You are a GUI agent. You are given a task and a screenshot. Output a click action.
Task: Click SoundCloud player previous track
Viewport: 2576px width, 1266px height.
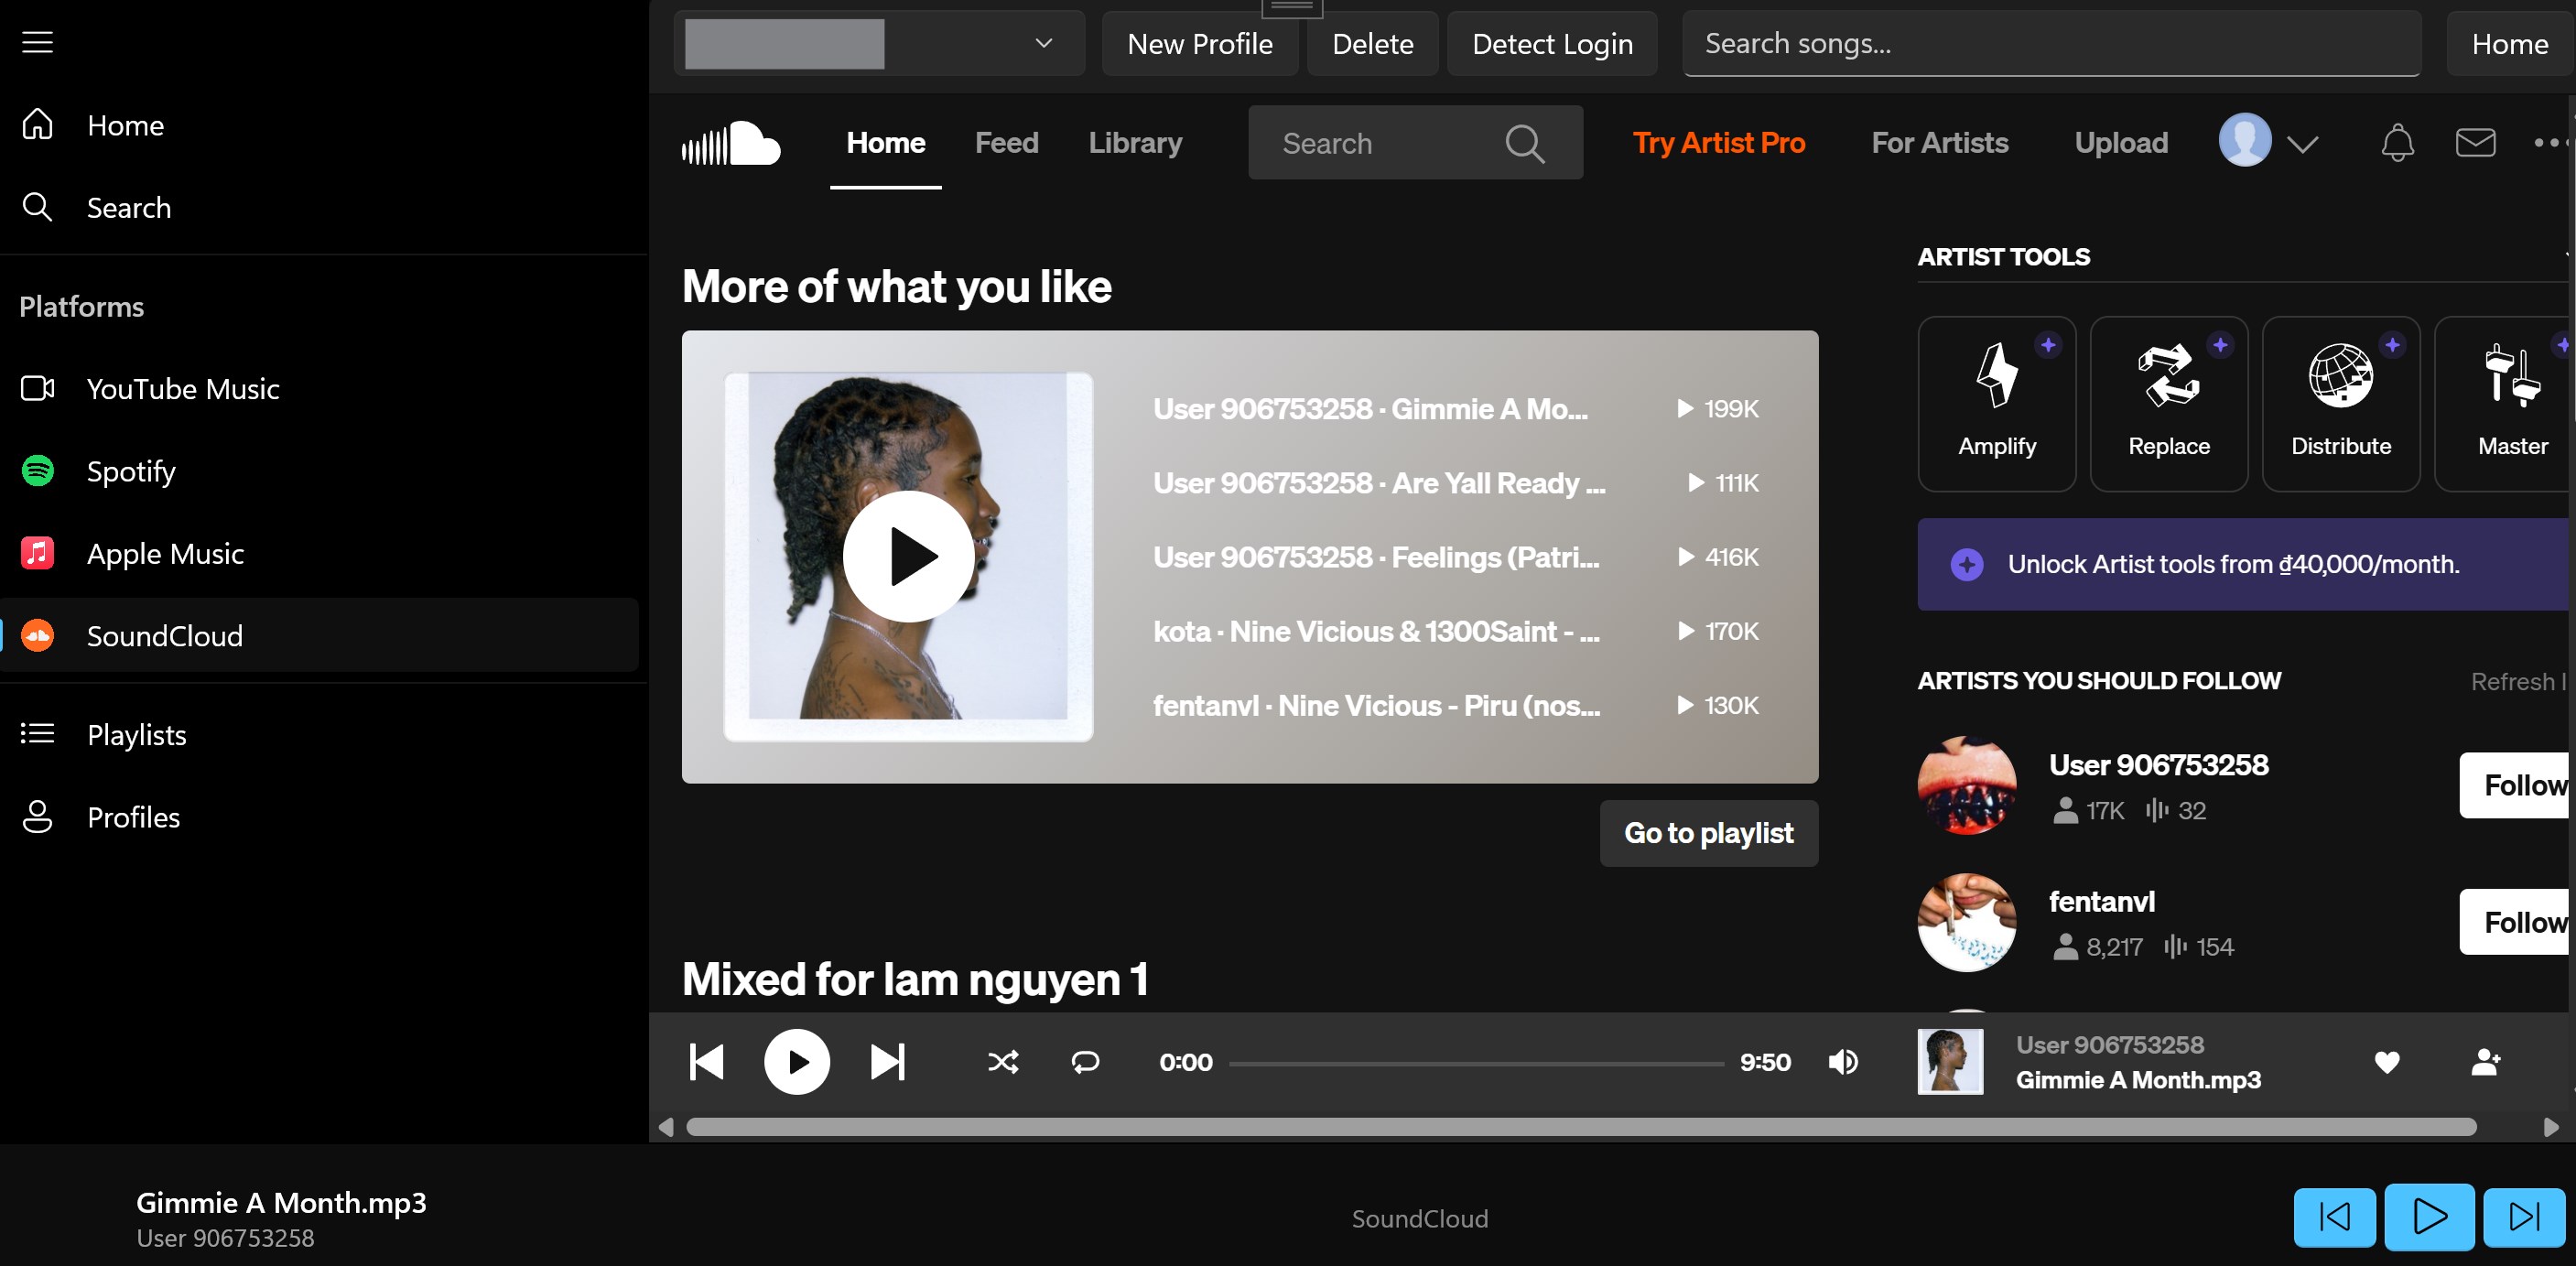(707, 1061)
